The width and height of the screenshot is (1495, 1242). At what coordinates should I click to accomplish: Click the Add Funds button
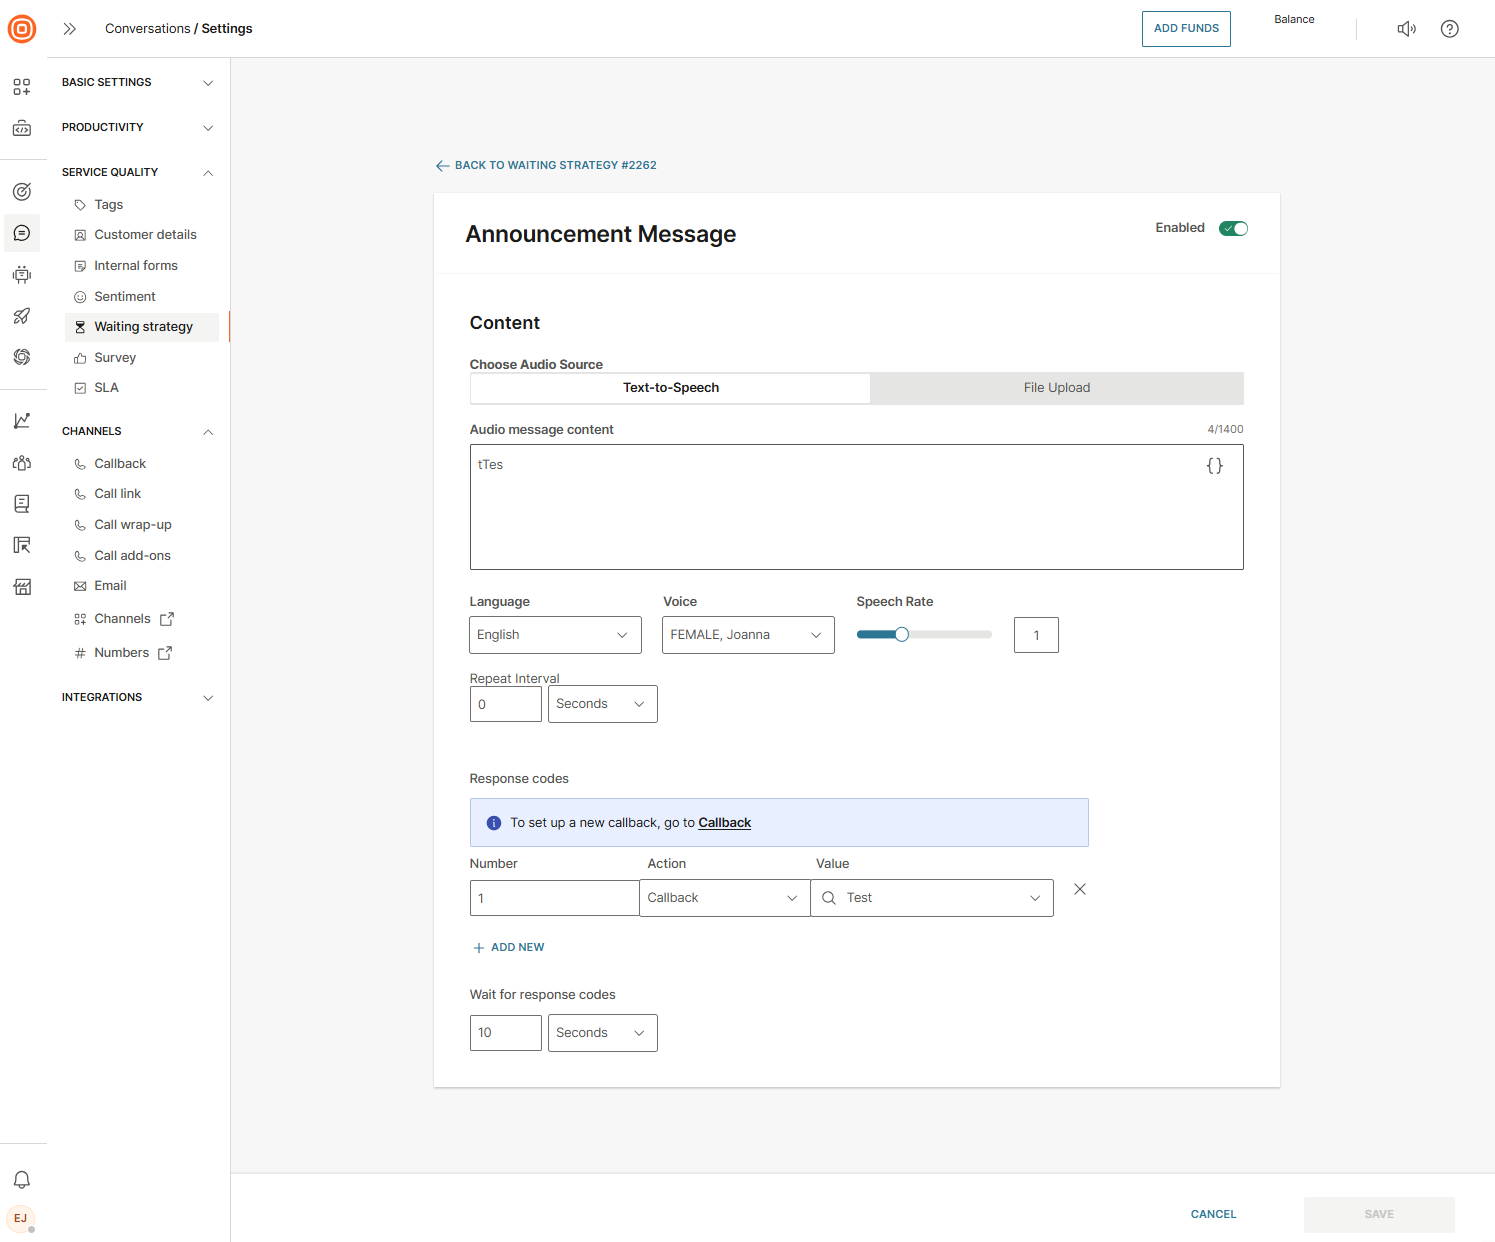click(1186, 29)
